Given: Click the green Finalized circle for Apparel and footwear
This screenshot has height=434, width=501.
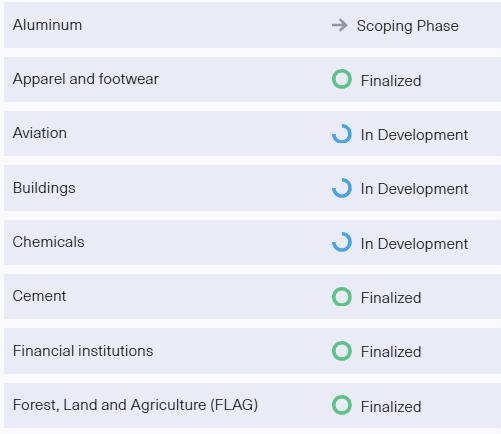Looking at the screenshot, I should click(x=342, y=79).
